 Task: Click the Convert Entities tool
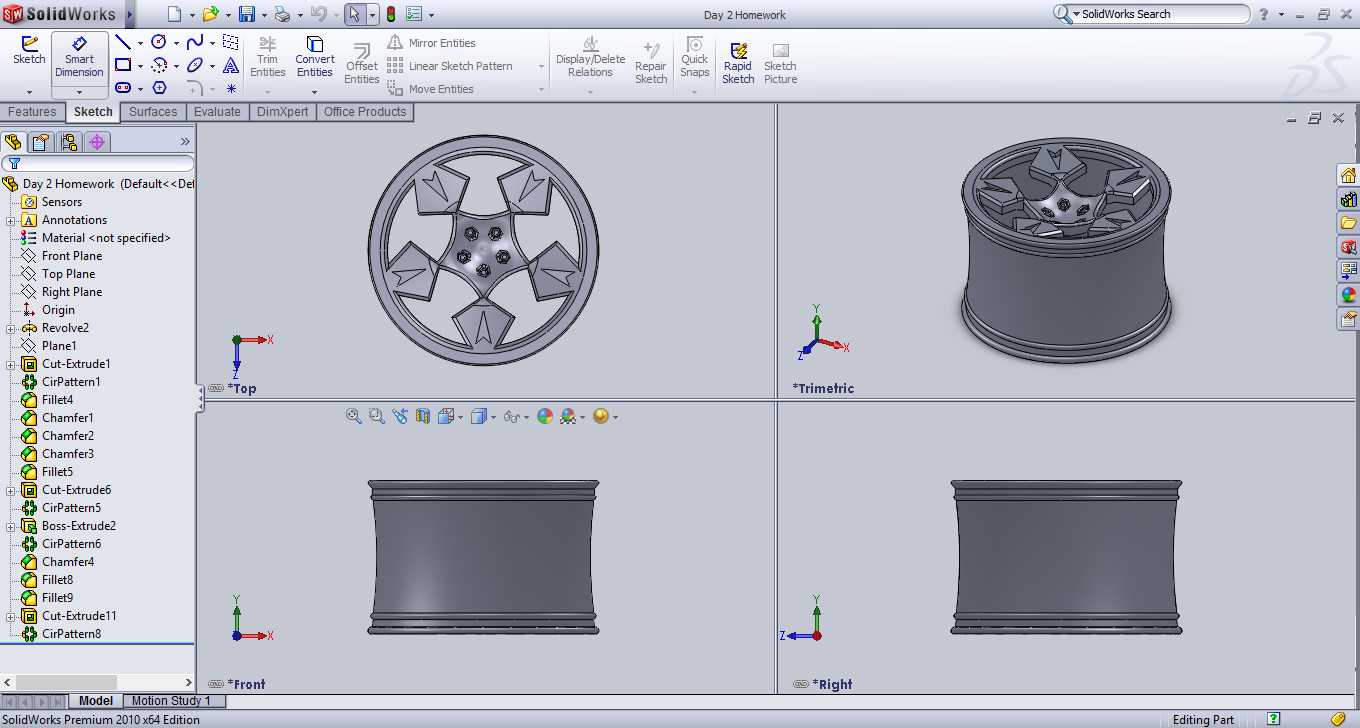coord(314,57)
